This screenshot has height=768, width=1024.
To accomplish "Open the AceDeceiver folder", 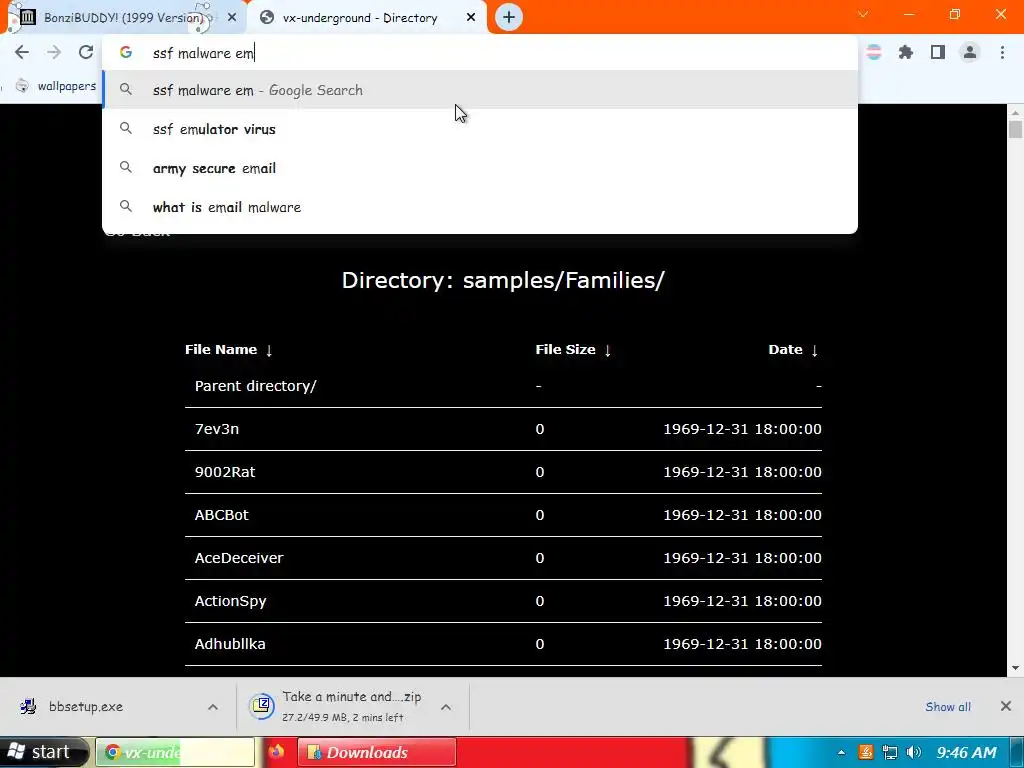I will [x=239, y=558].
